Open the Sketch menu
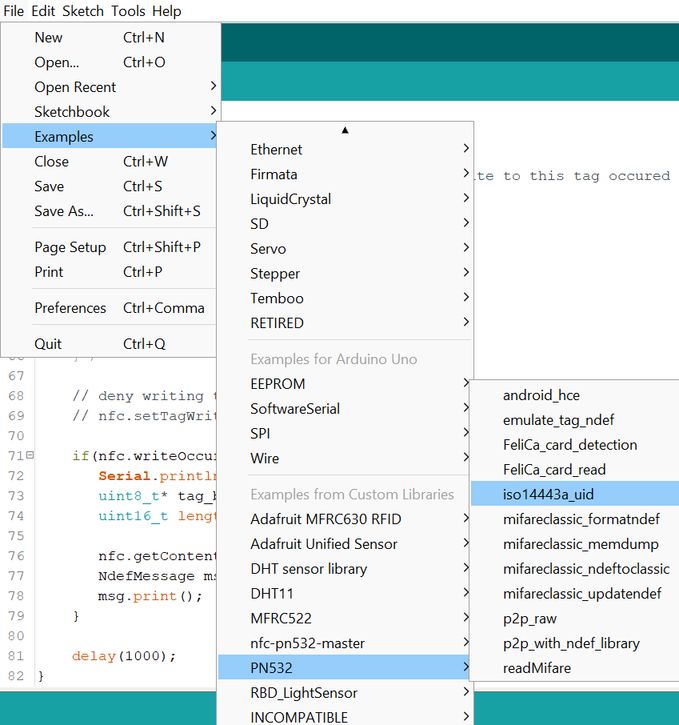Image resolution: width=679 pixels, height=725 pixels. [83, 11]
